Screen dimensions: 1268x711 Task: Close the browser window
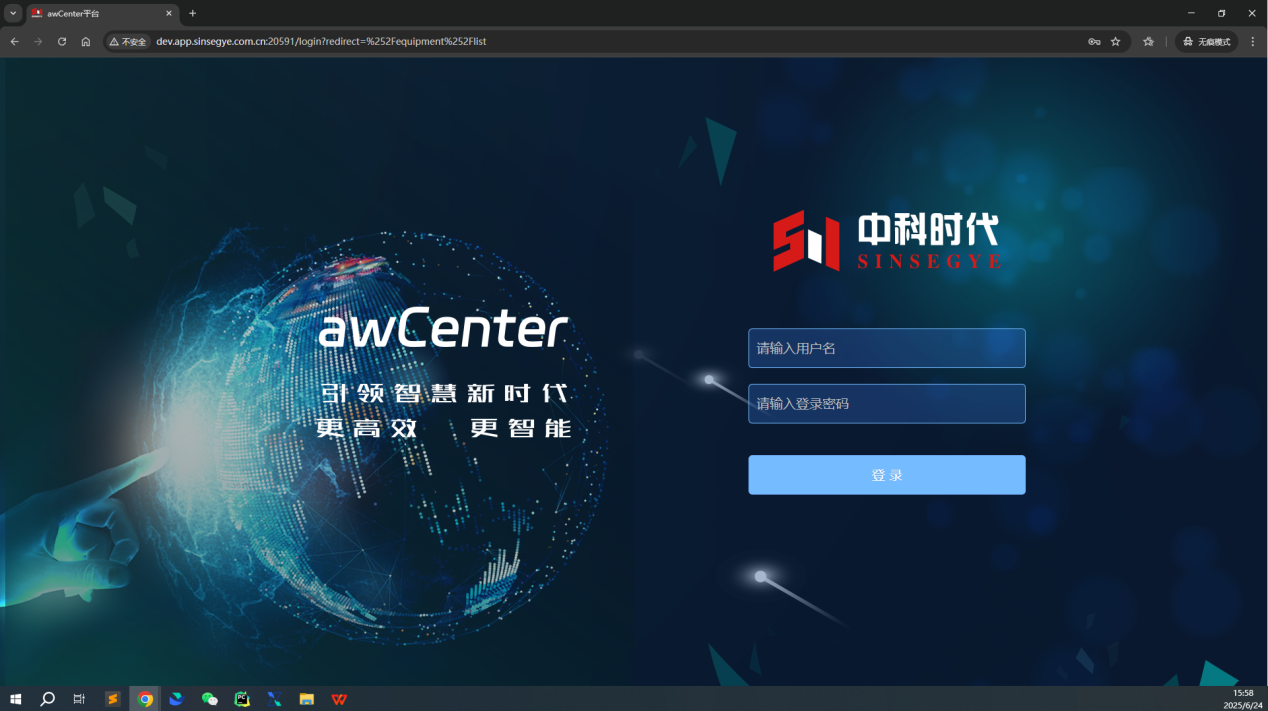1251,13
